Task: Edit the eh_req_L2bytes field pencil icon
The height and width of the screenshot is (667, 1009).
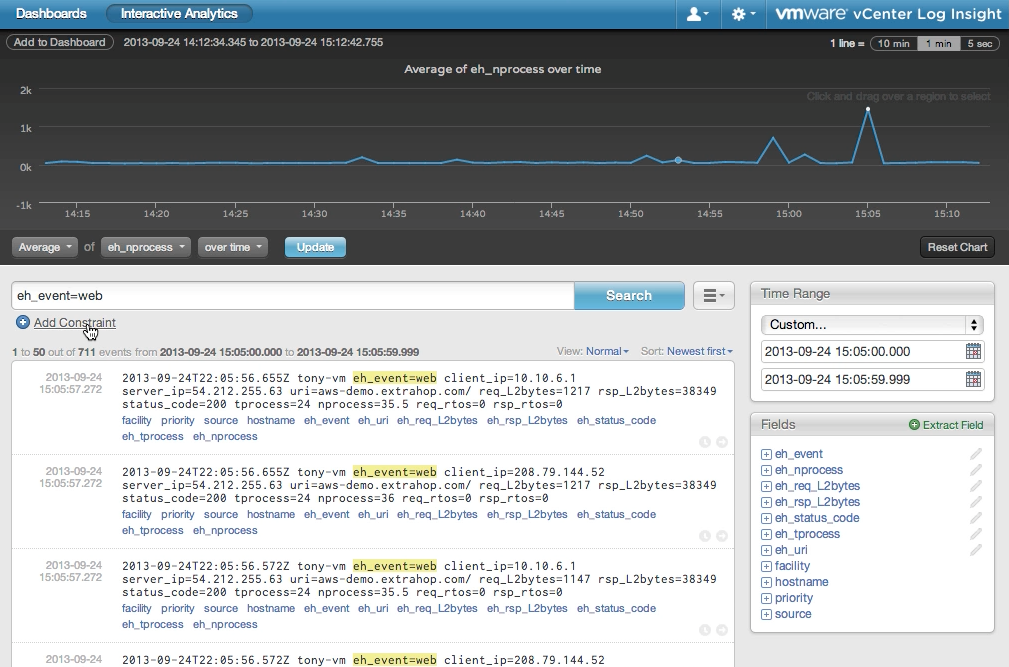Action: pos(976,486)
